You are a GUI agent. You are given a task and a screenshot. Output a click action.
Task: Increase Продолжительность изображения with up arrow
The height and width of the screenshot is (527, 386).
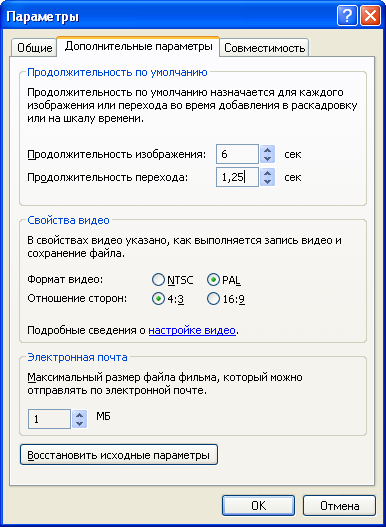(x=267, y=150)
